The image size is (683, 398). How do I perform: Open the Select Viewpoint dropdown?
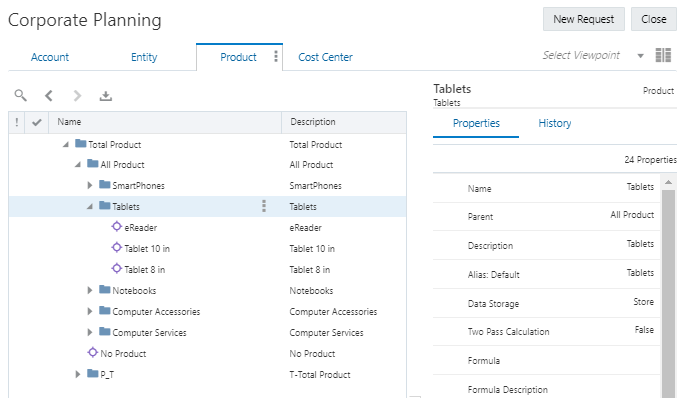coord(640,56)
